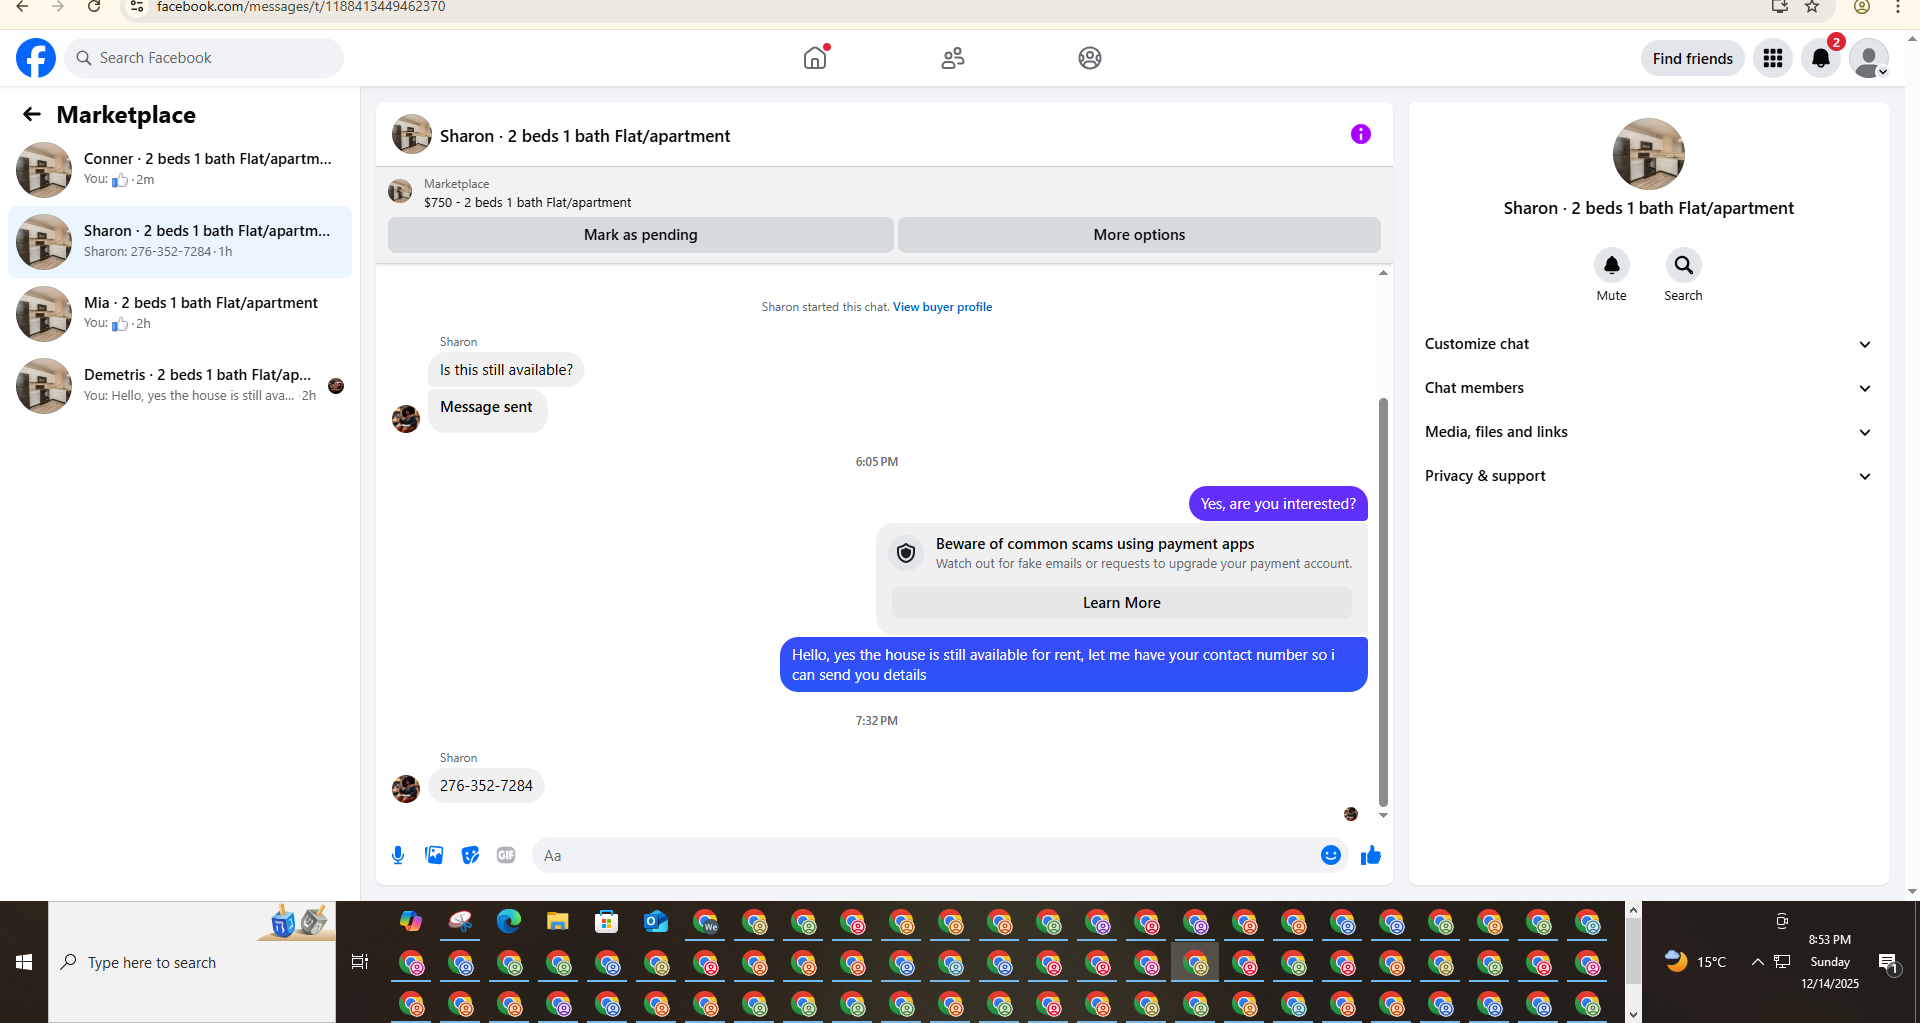Open Microsoft Store from taskbar
Screen dimensions: 1920x1023
[607, 921]
